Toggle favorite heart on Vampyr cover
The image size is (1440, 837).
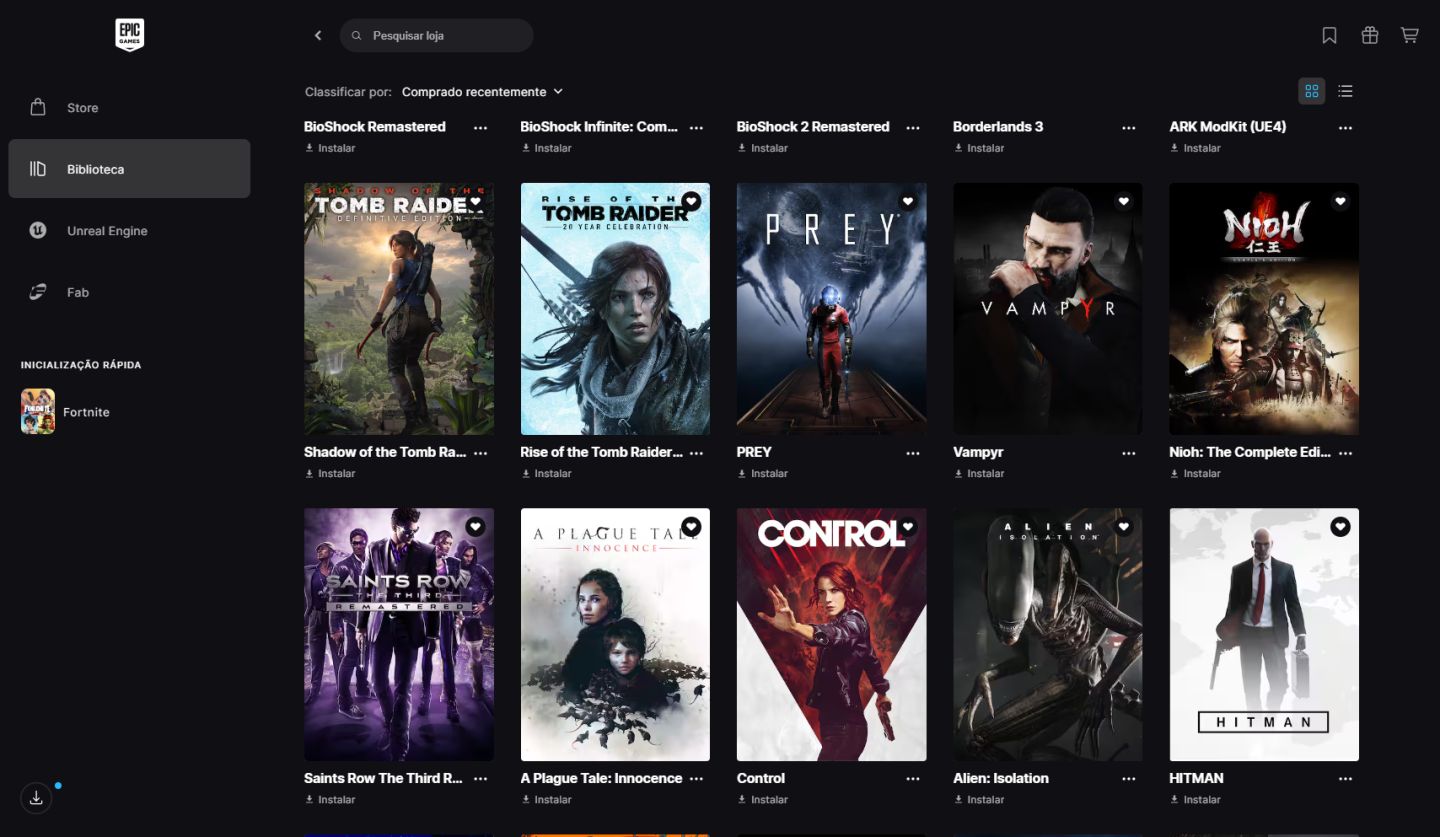(1123, 201)
